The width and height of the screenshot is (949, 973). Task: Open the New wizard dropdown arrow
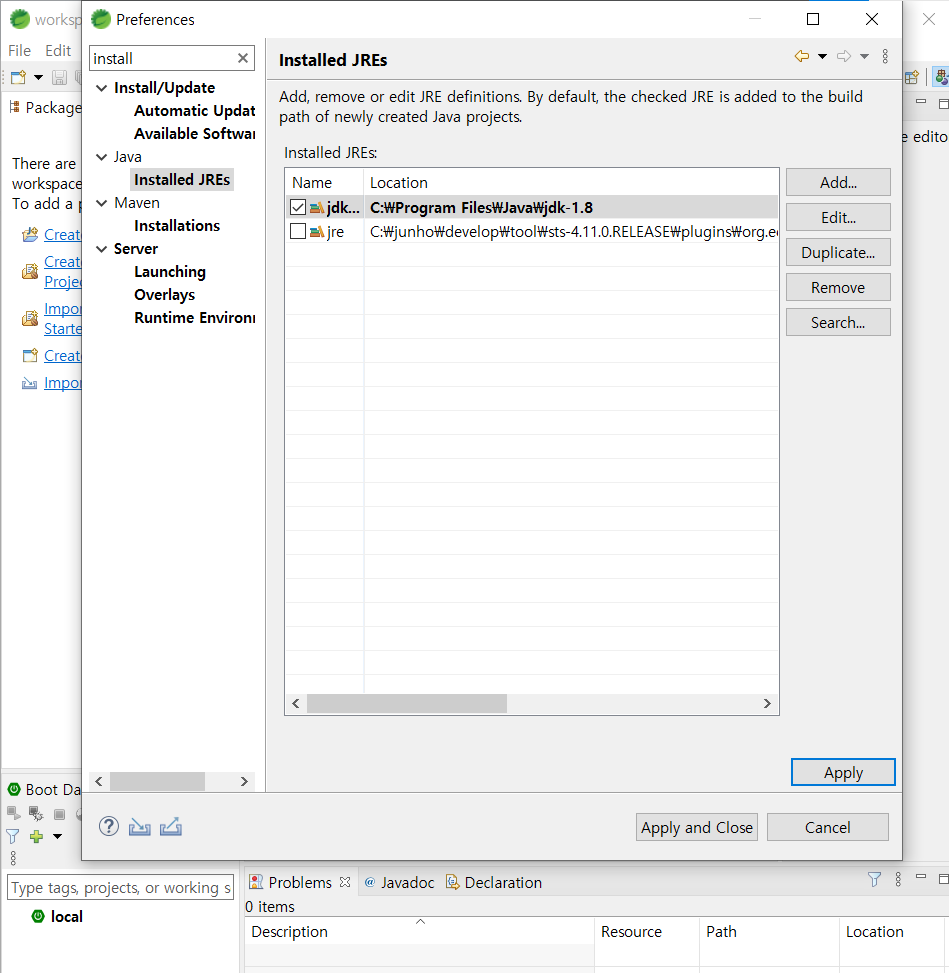point(38,78)
